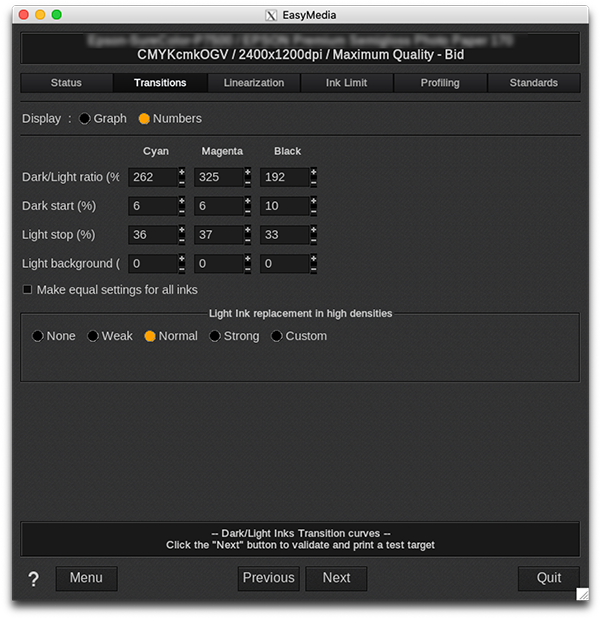The height and width of the screenshot is (618, 600).
Task: Increase Cyan Dark/Light ratio with up arrow
Action: [x=181, y=172]
